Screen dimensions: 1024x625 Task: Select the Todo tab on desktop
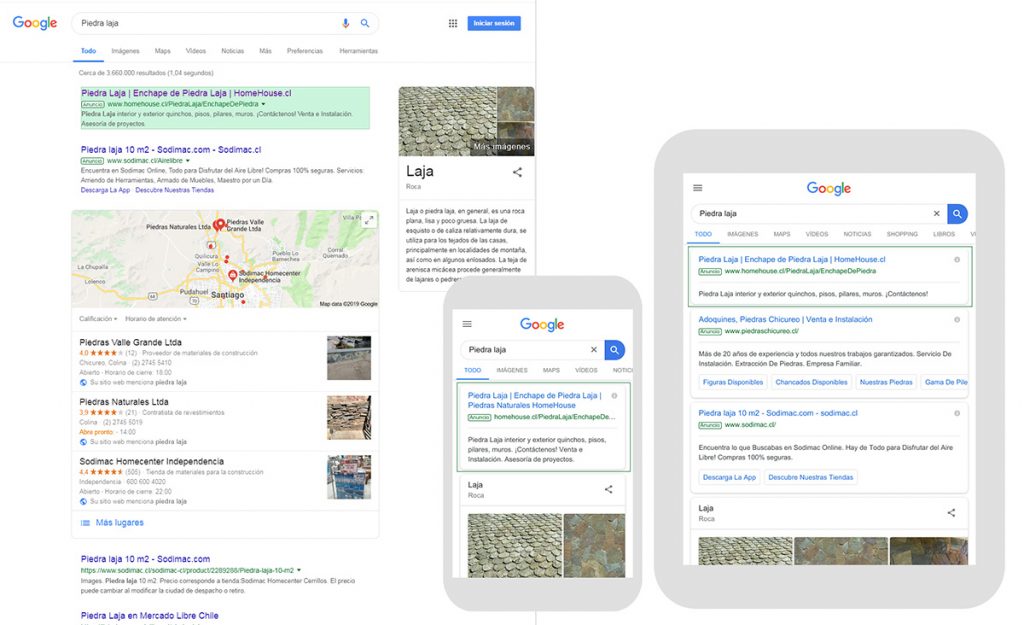tap(88, 51)
